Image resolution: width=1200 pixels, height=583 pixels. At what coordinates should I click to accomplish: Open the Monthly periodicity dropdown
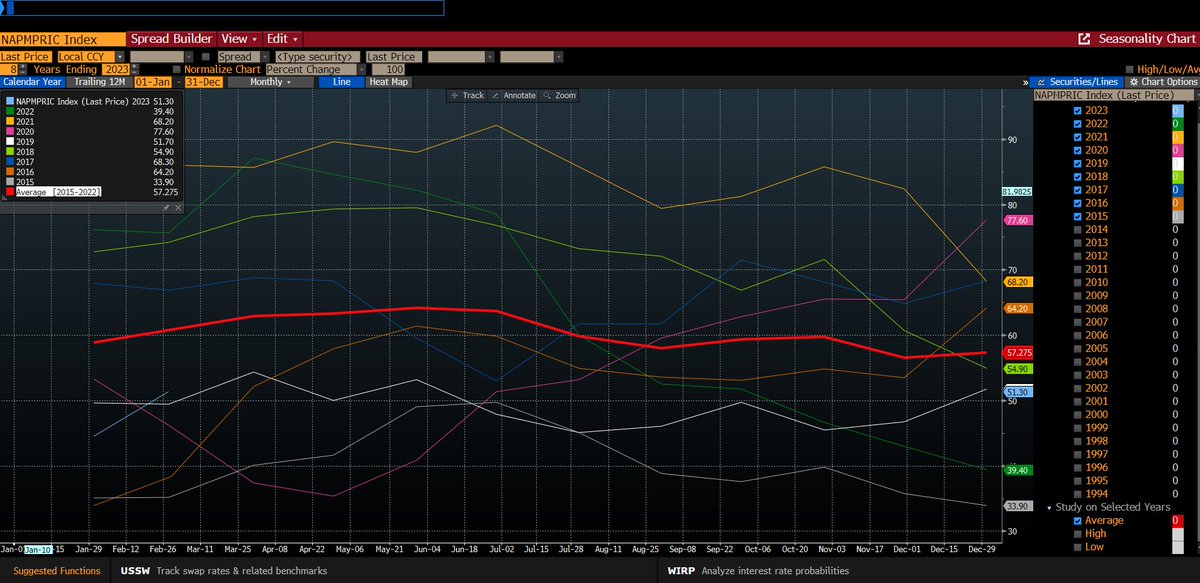pos(270,81)
